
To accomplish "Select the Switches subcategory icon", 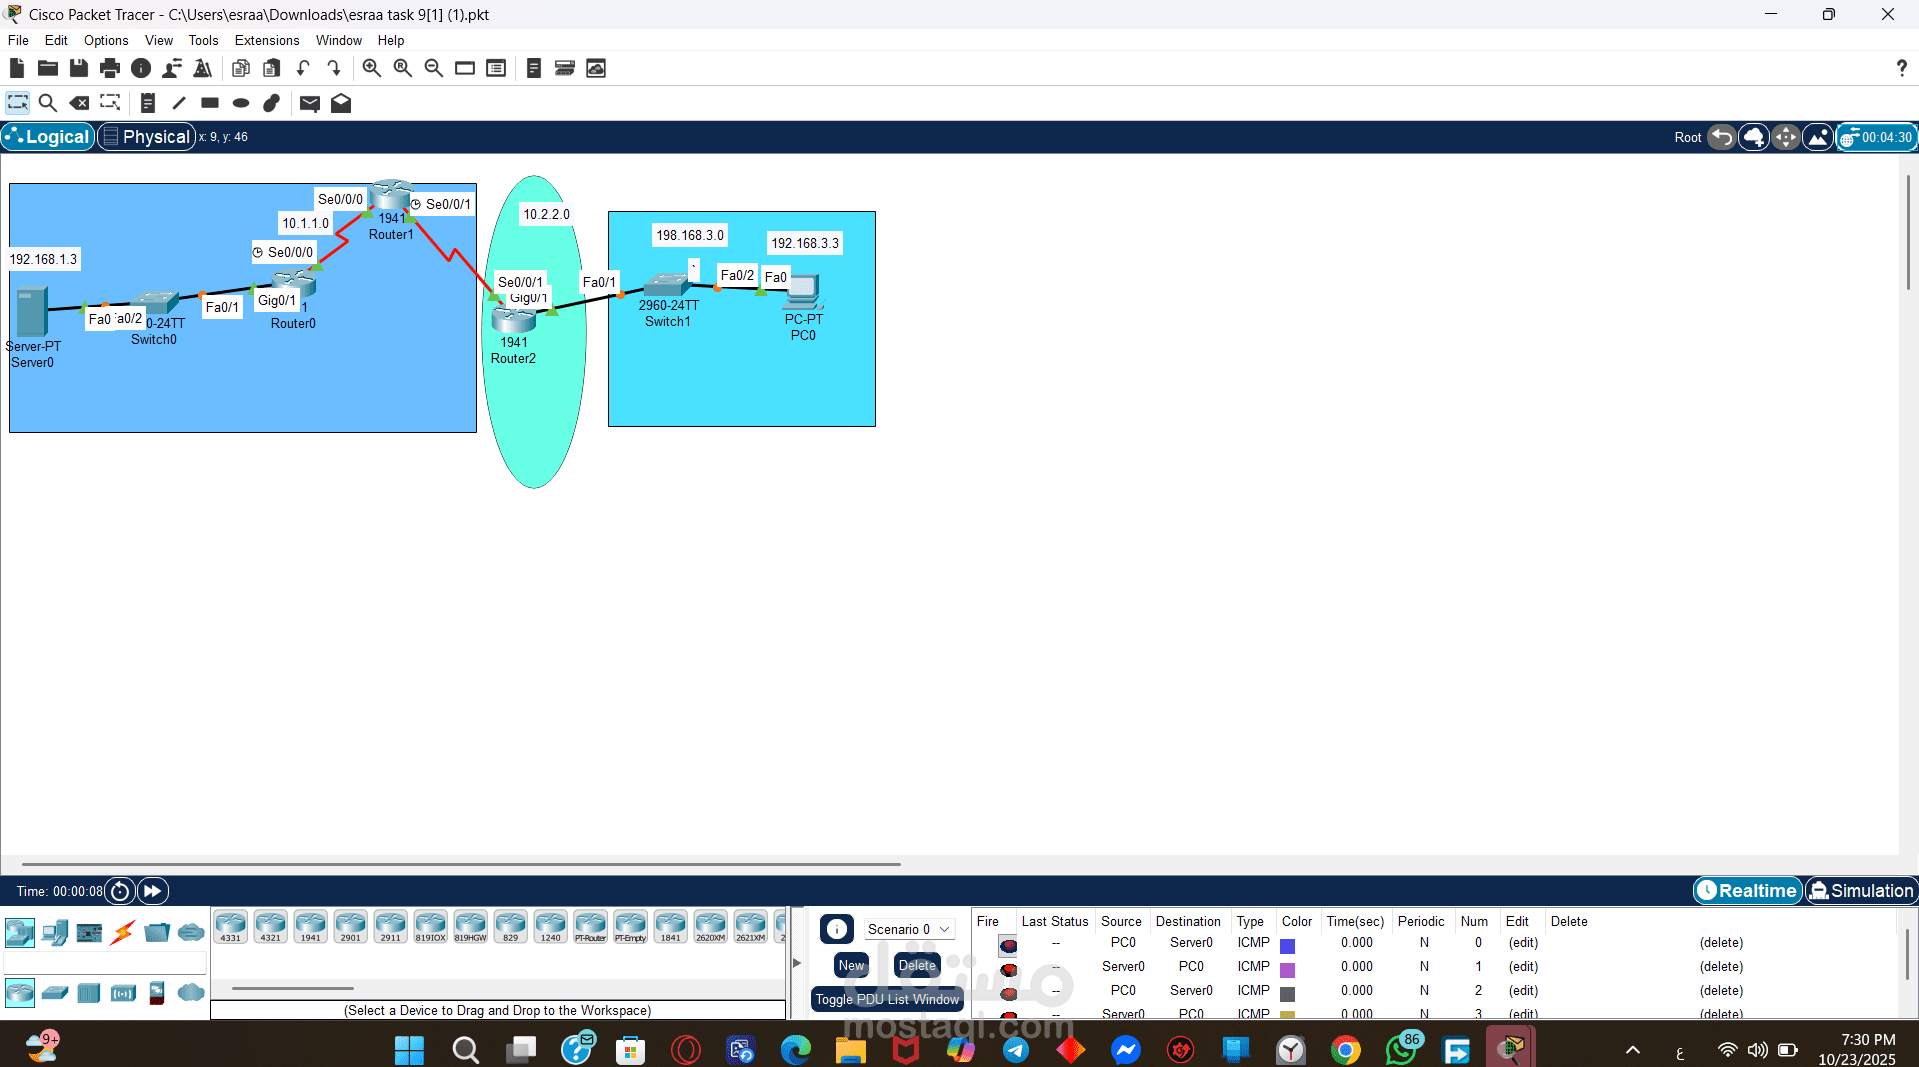I will 55,993.
